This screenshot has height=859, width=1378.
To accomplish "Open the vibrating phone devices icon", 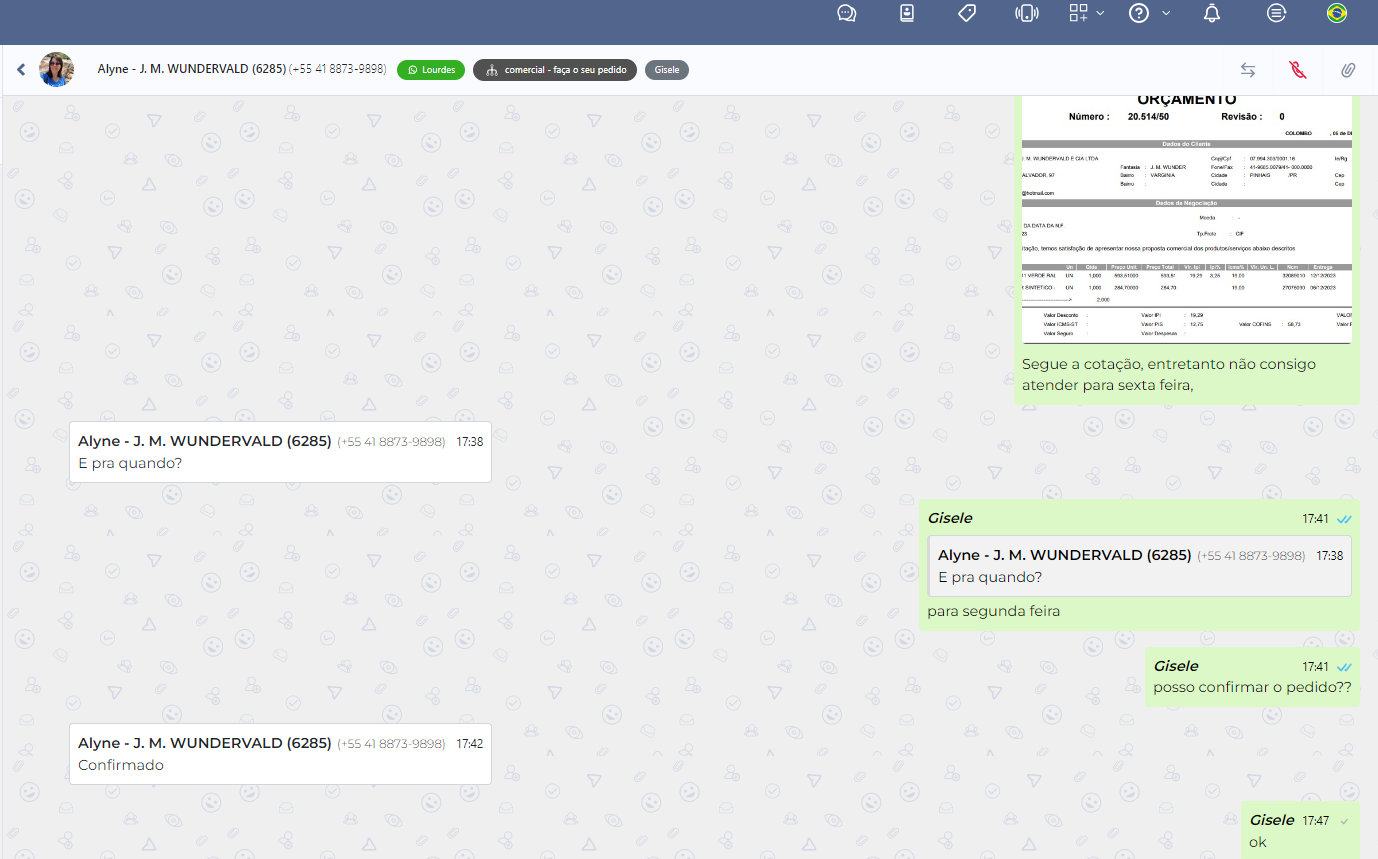I will (x=1025, y=13).
